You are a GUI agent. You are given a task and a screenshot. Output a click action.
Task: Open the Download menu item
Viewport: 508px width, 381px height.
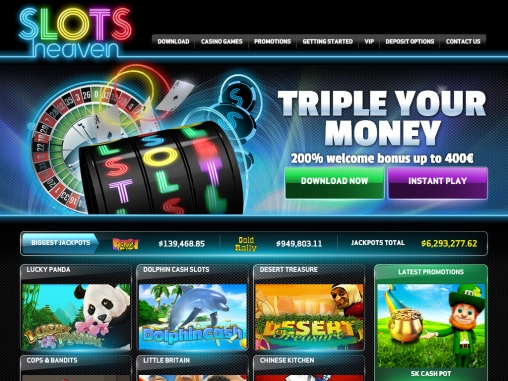click(x=173, y=42)
